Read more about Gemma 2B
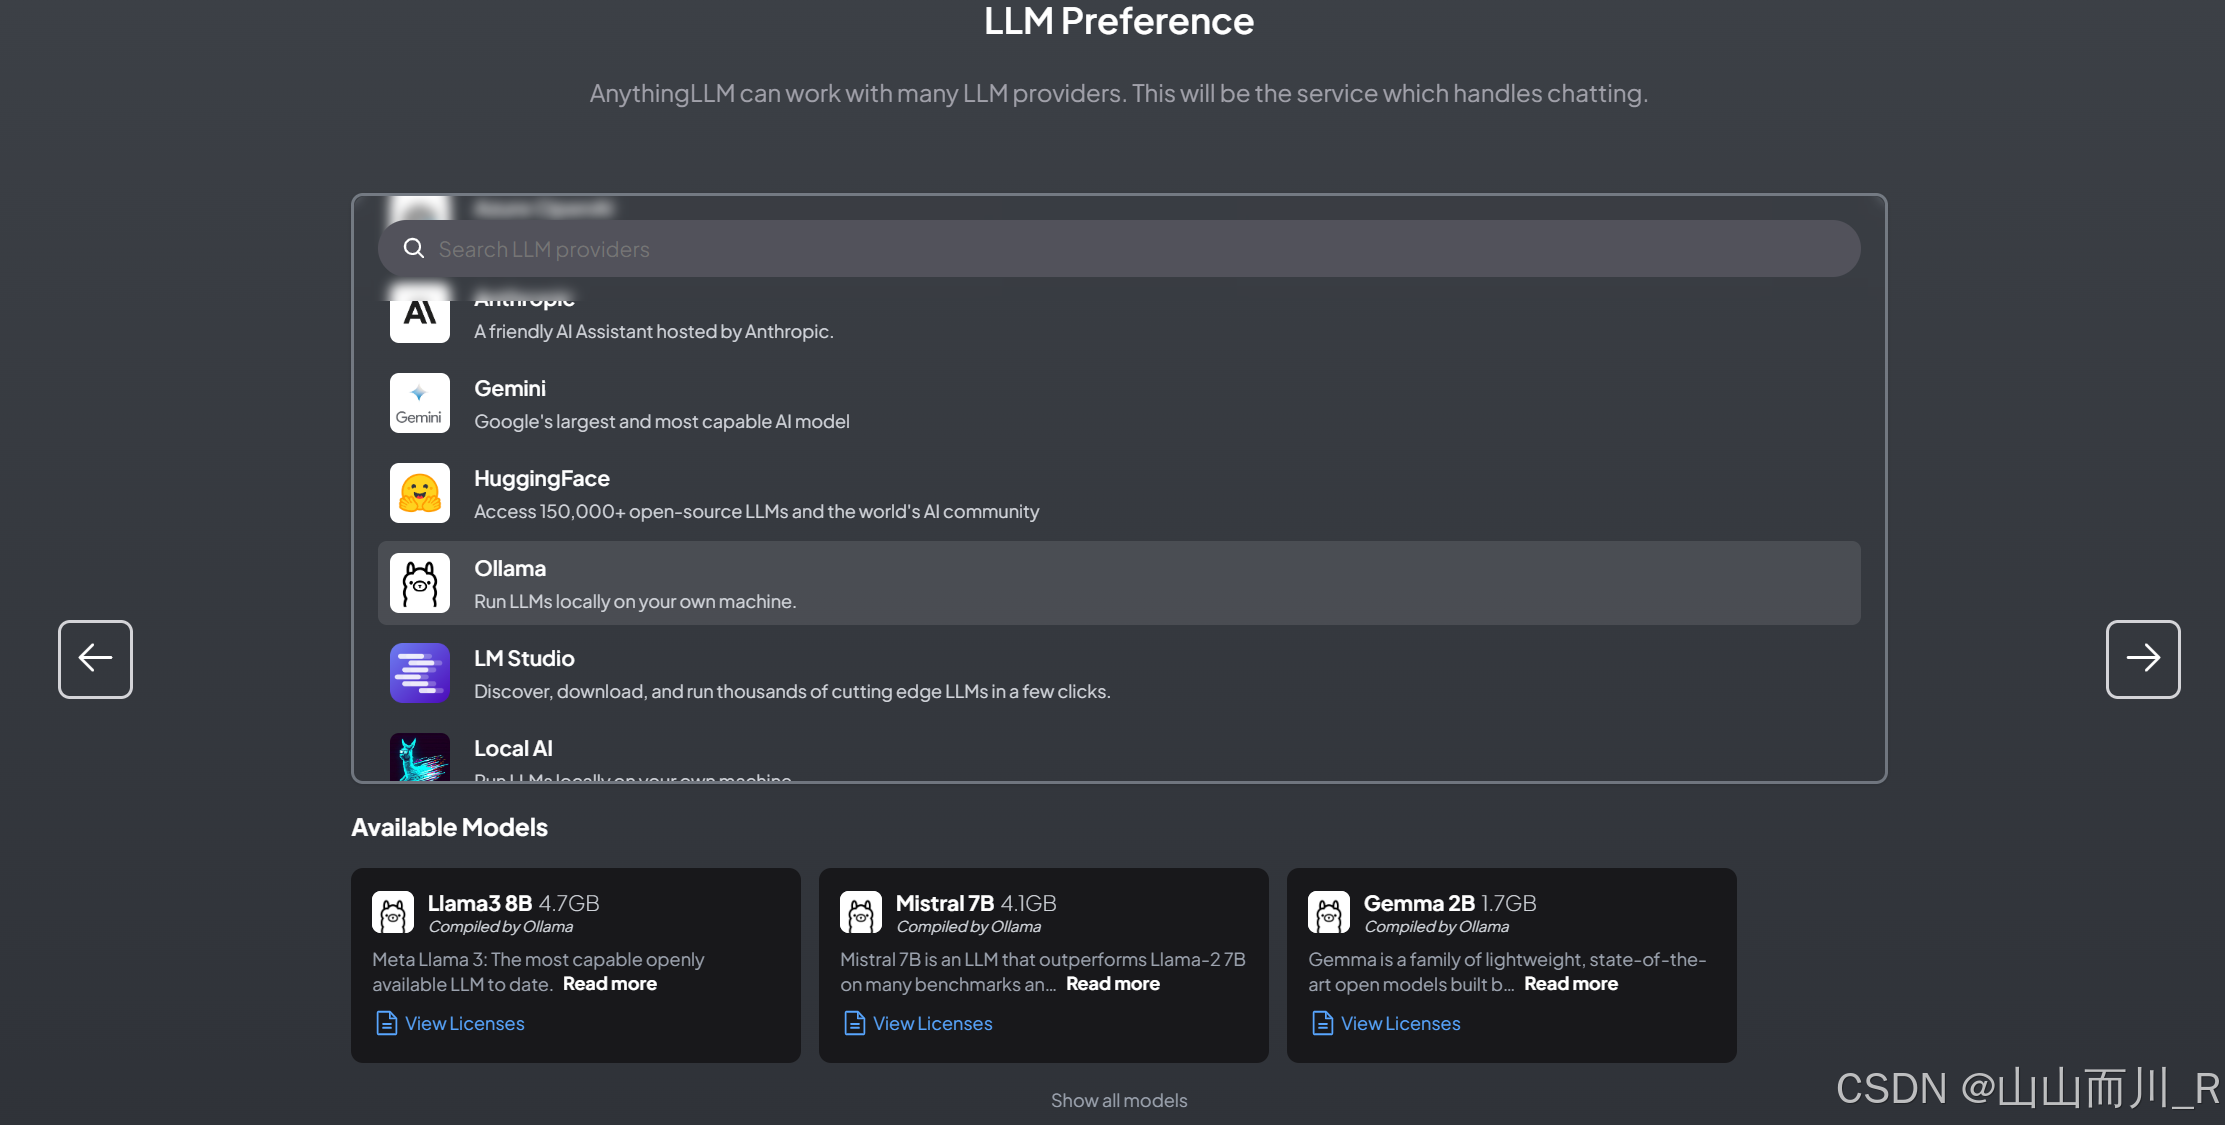This screenshot has height=1125, width=2225. [x=1570, y=984]
